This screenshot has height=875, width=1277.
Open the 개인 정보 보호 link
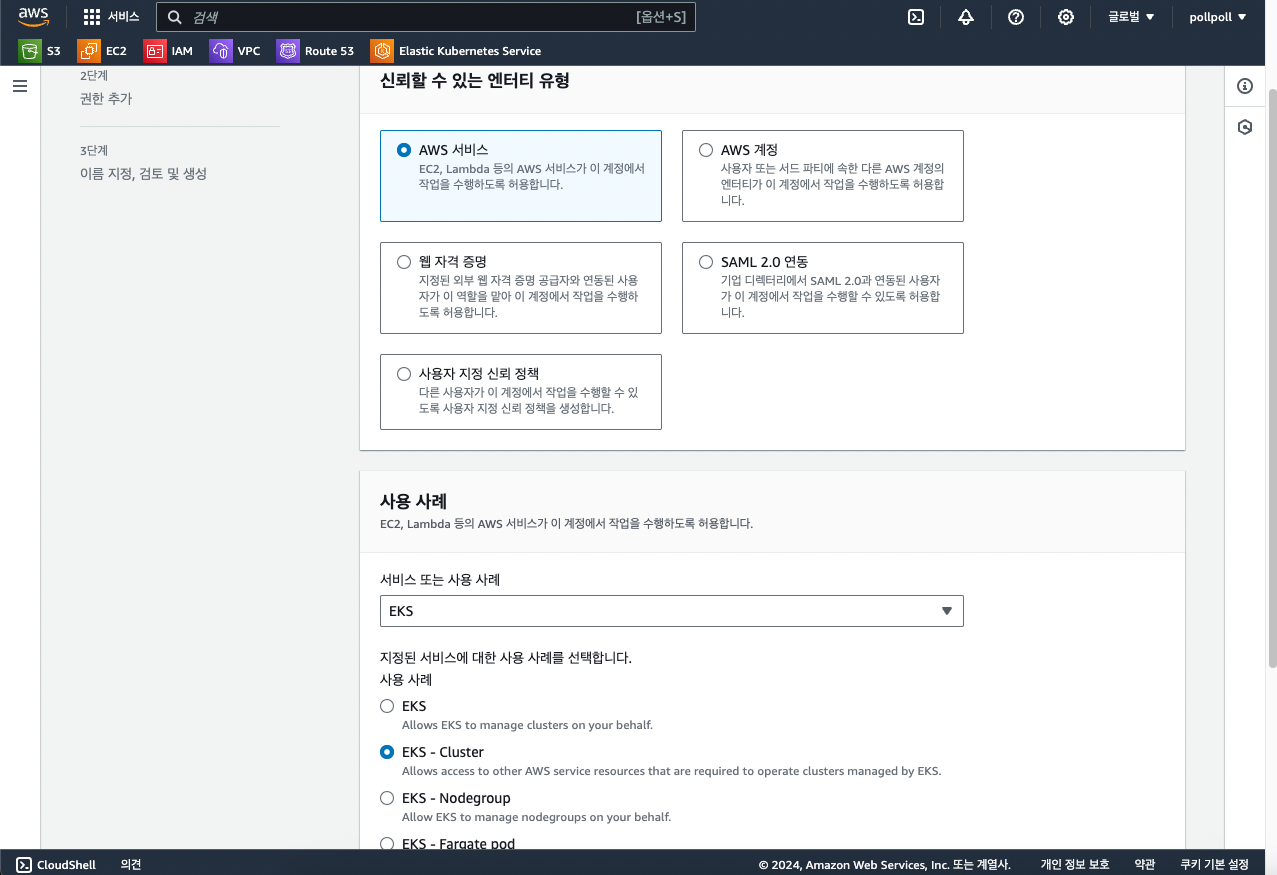click(1075, 865)
